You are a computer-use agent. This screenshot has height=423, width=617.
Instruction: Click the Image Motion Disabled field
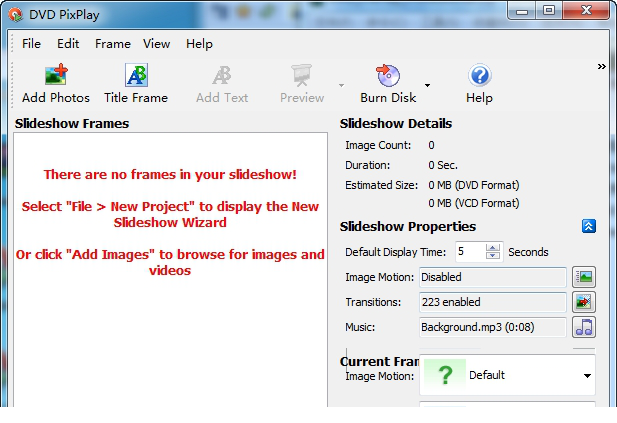[x=493, y=277]
